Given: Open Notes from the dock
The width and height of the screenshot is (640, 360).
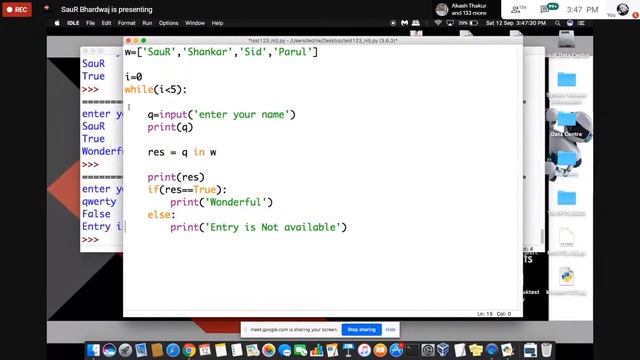Looking at the screenshot, I should click(x=221, y=350).
